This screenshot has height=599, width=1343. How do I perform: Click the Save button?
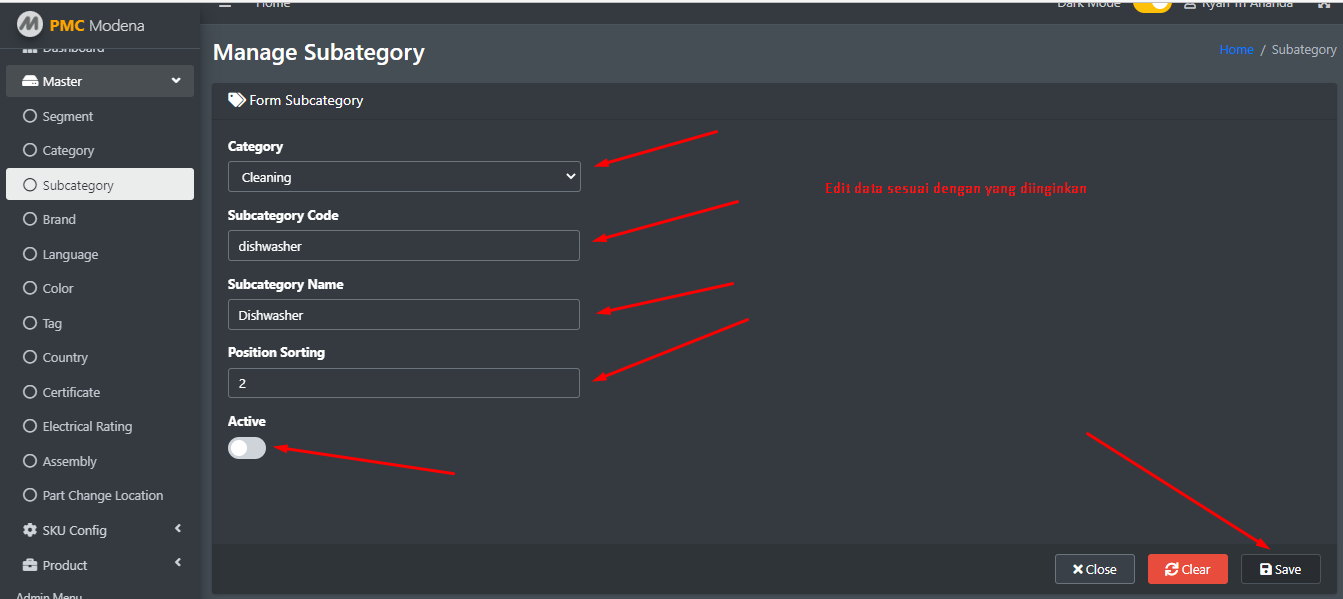click(x=1281, y=569)
